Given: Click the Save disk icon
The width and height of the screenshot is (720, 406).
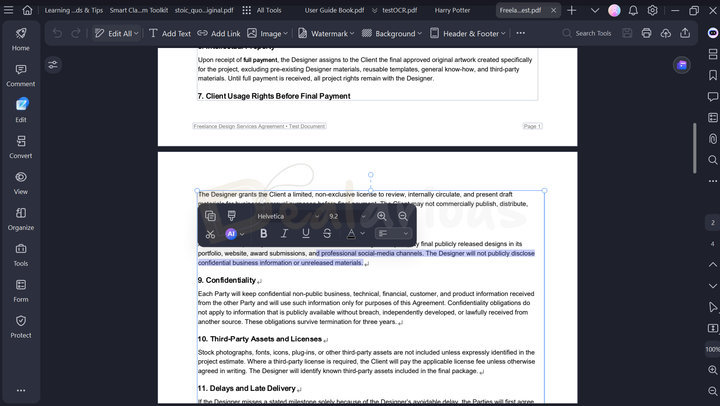Looking at the screenshot, I should click(x=627, y=33).
